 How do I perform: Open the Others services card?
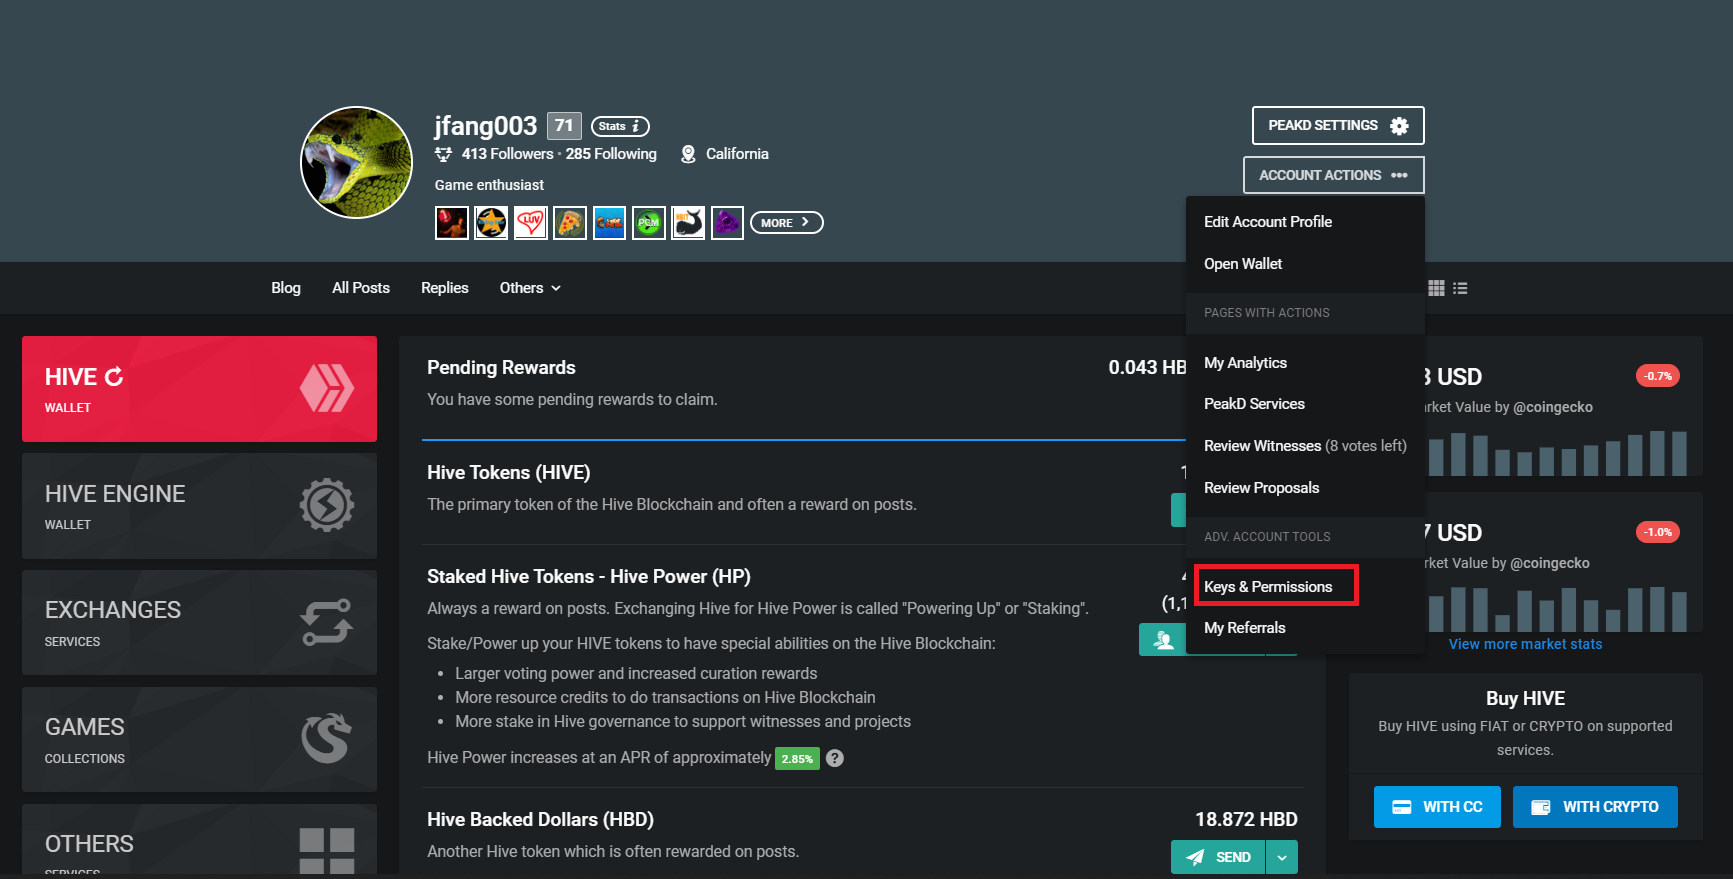[x=199, y=840]
